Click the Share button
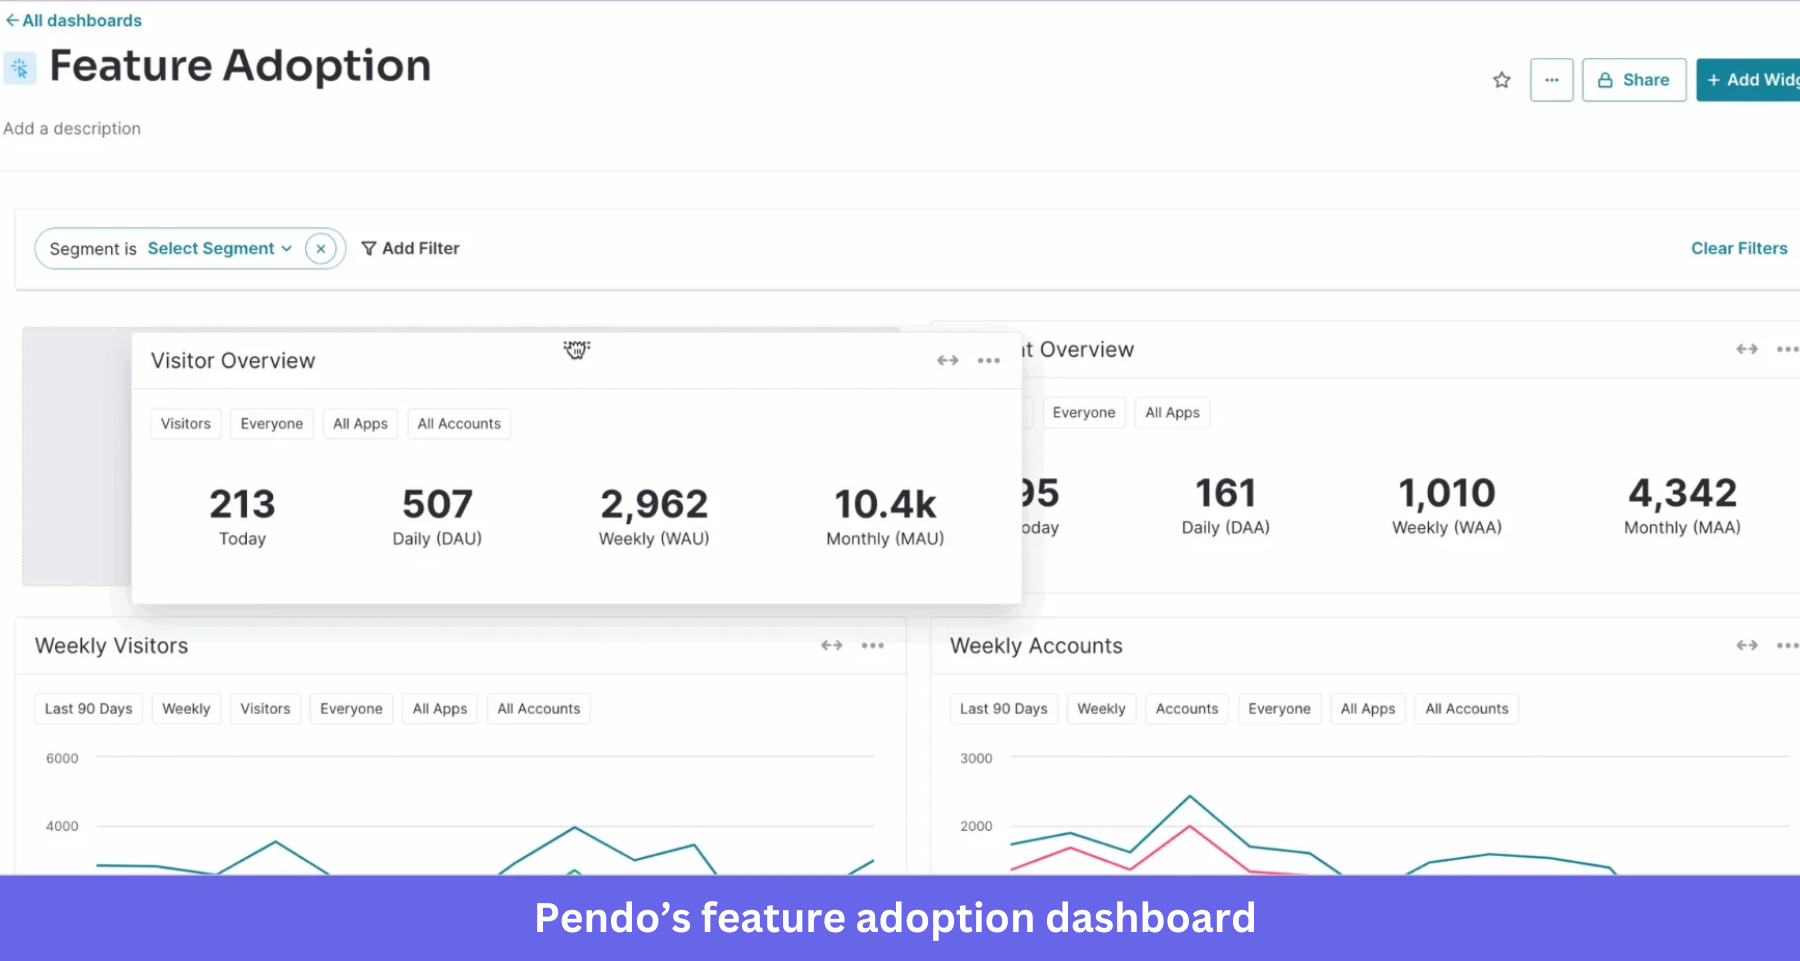 coord(1633,80)
